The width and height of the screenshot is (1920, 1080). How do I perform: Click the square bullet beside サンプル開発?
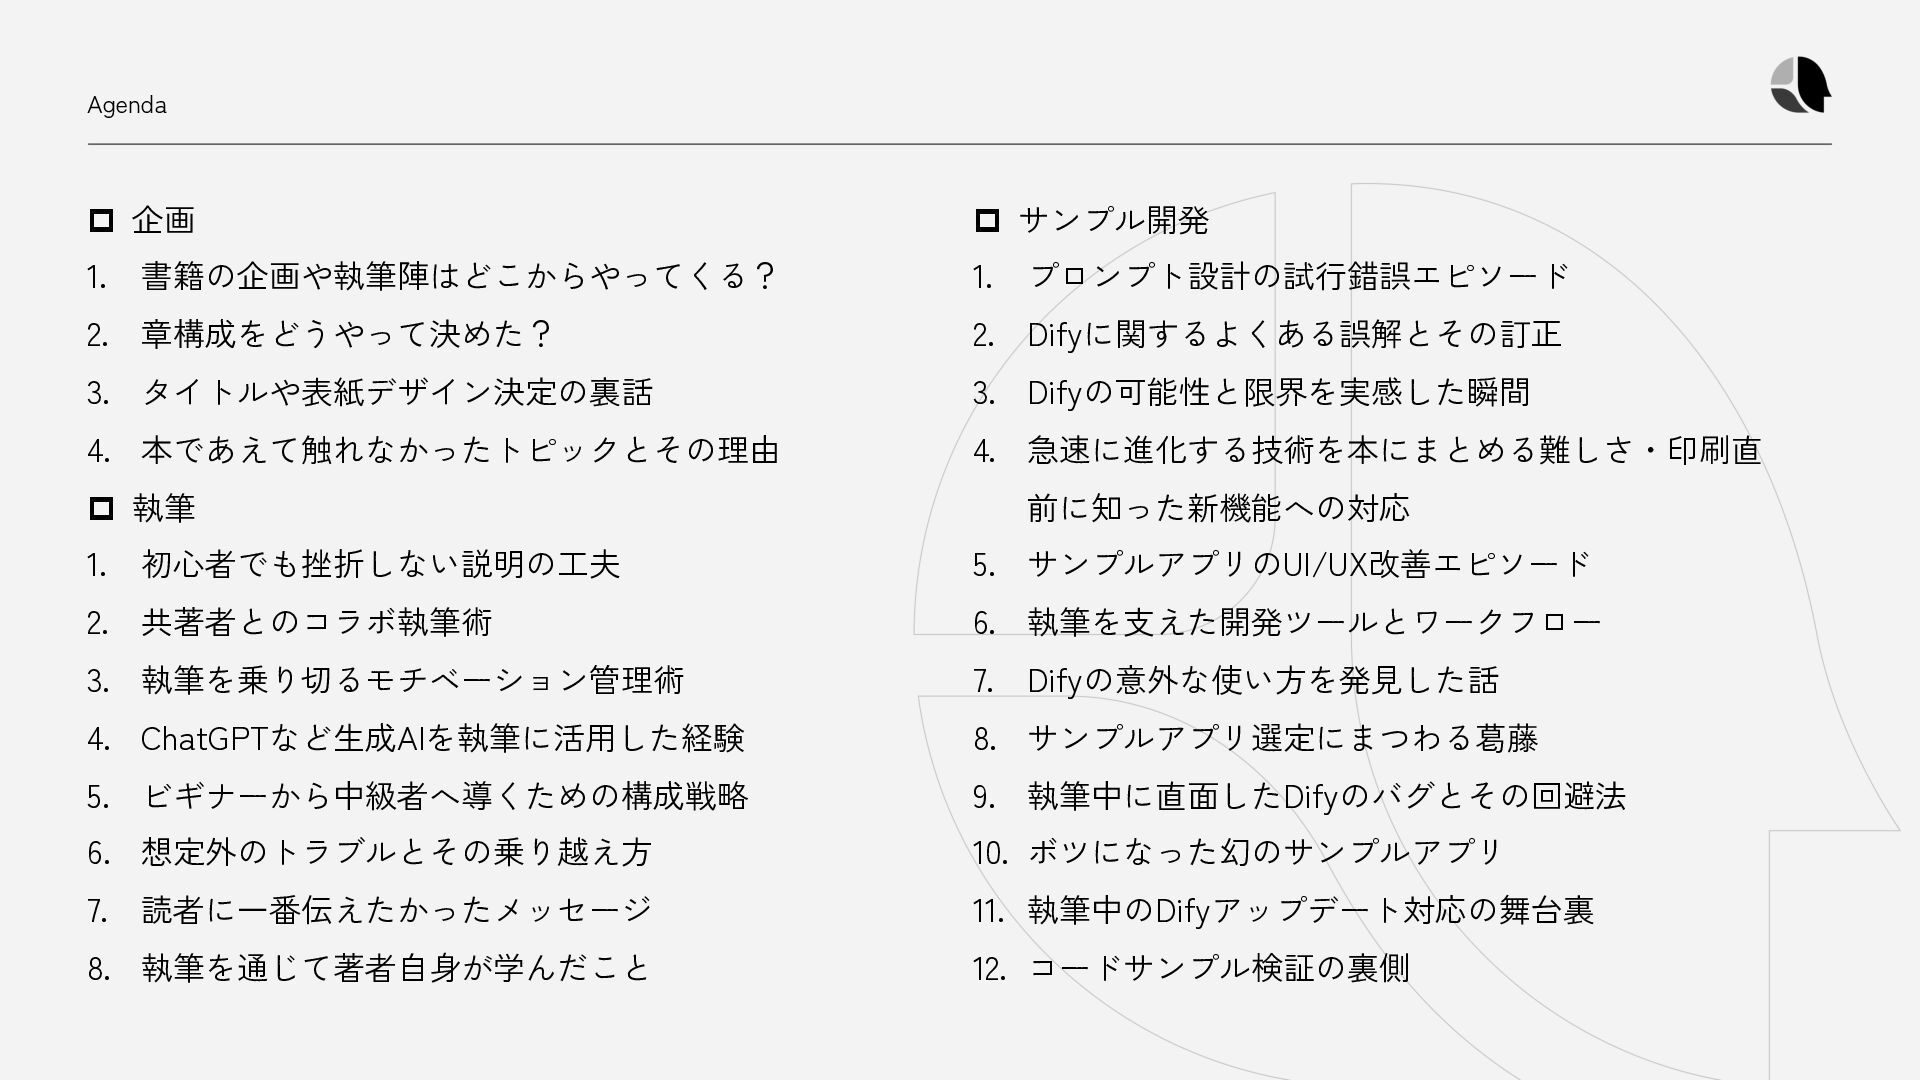pyautogui.click(x=987, y=220)
